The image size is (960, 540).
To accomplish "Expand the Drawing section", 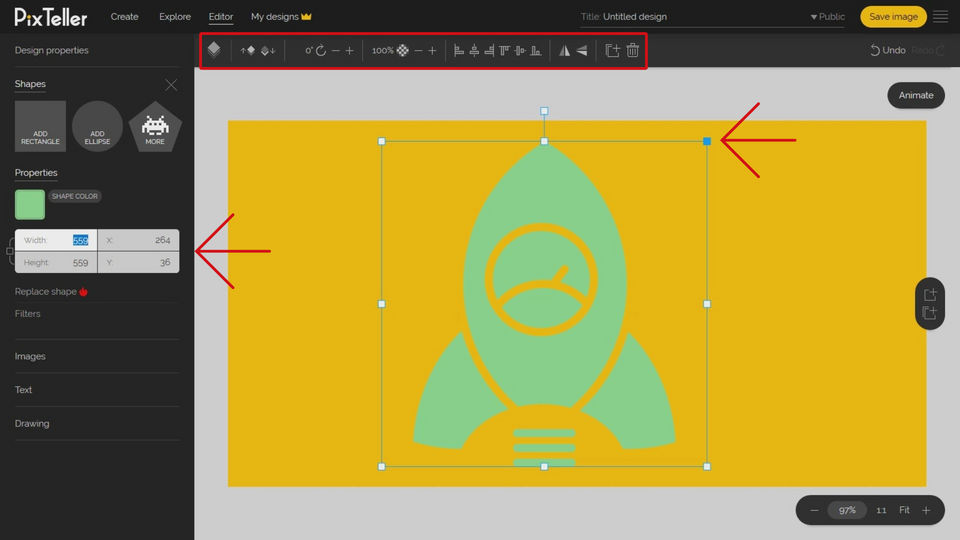I will click(x=32, y=424).
